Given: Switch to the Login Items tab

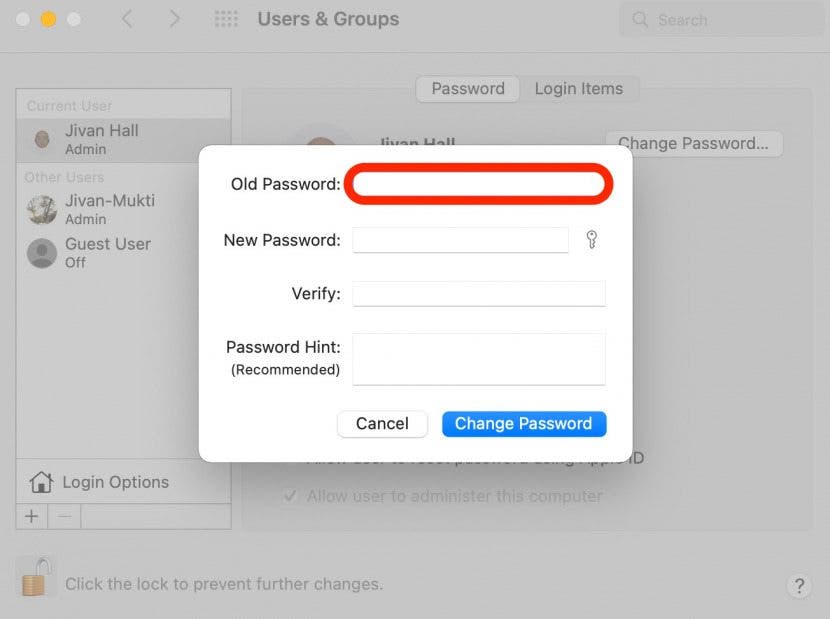Looking at the screenshot, I should click(580, 88).
